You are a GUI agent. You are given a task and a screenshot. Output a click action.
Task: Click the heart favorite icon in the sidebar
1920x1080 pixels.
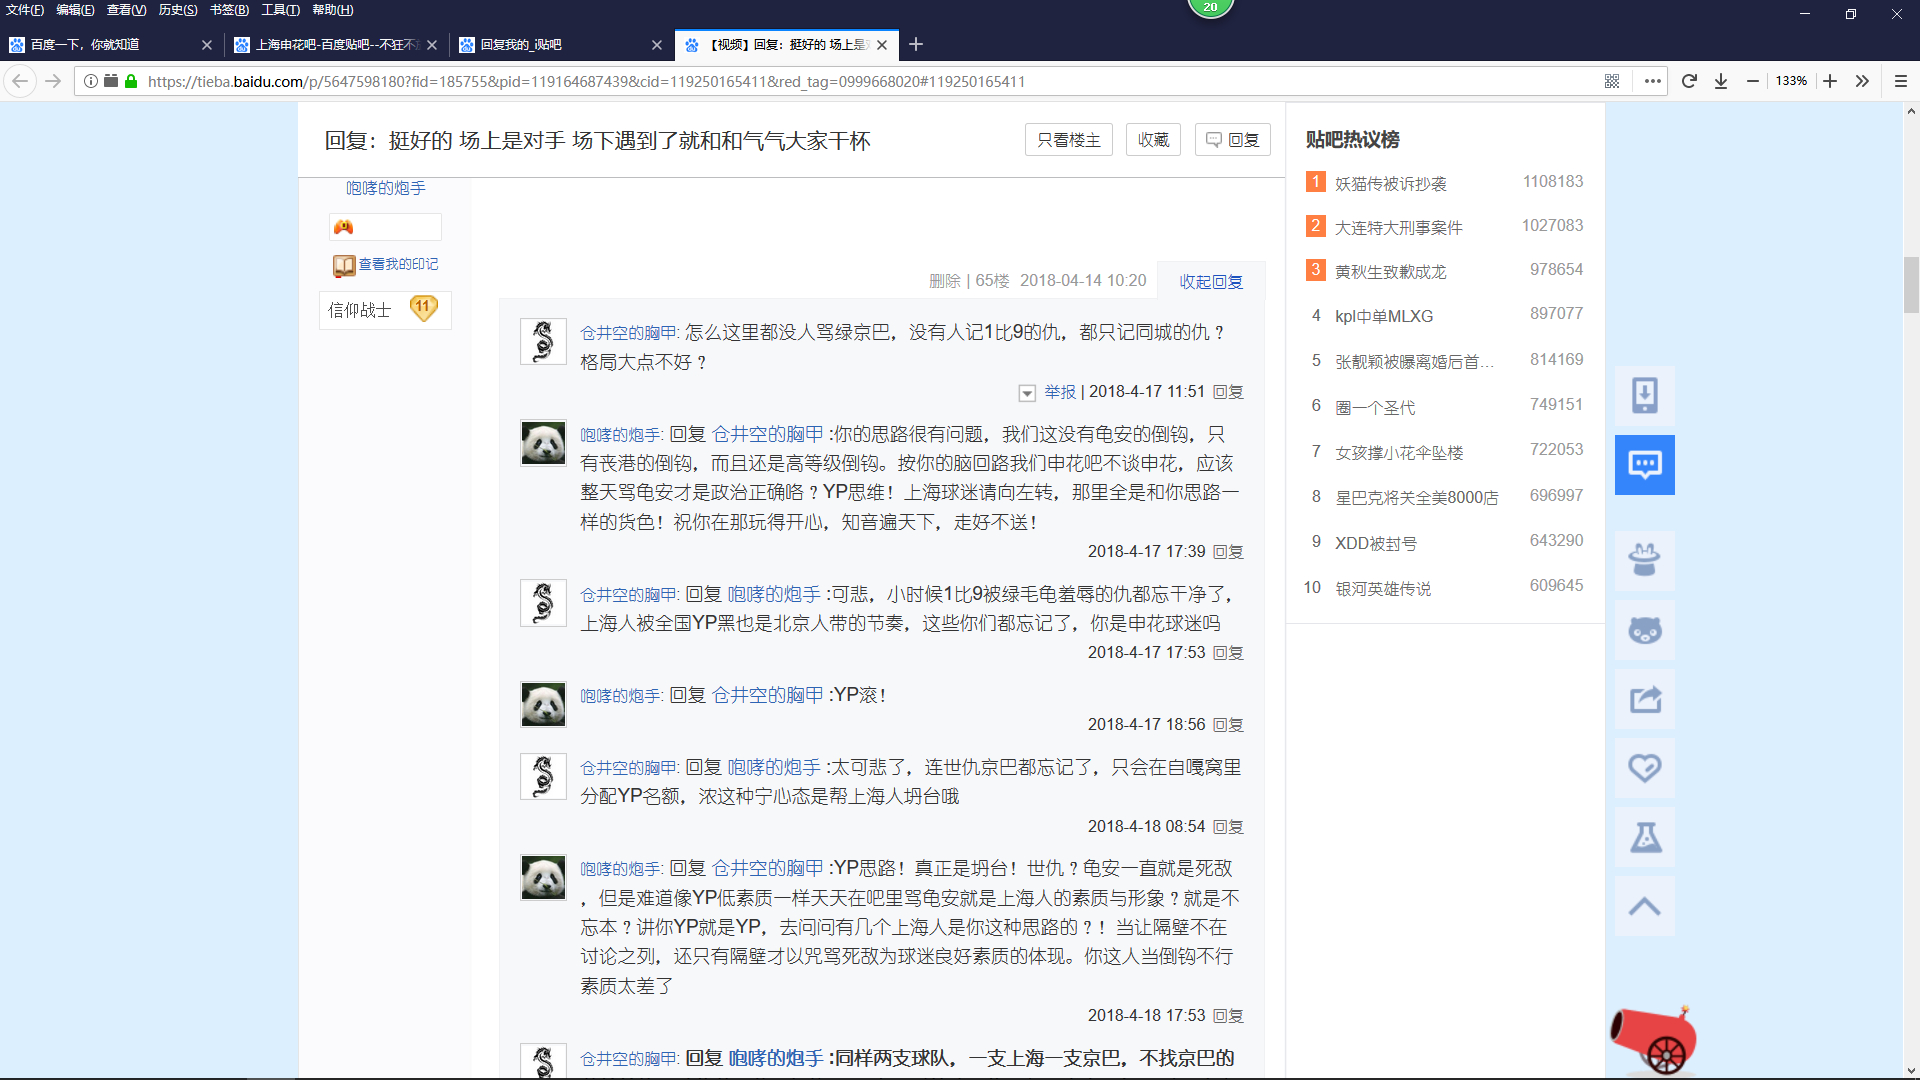pyautogui.click(x=1645, y=768)
